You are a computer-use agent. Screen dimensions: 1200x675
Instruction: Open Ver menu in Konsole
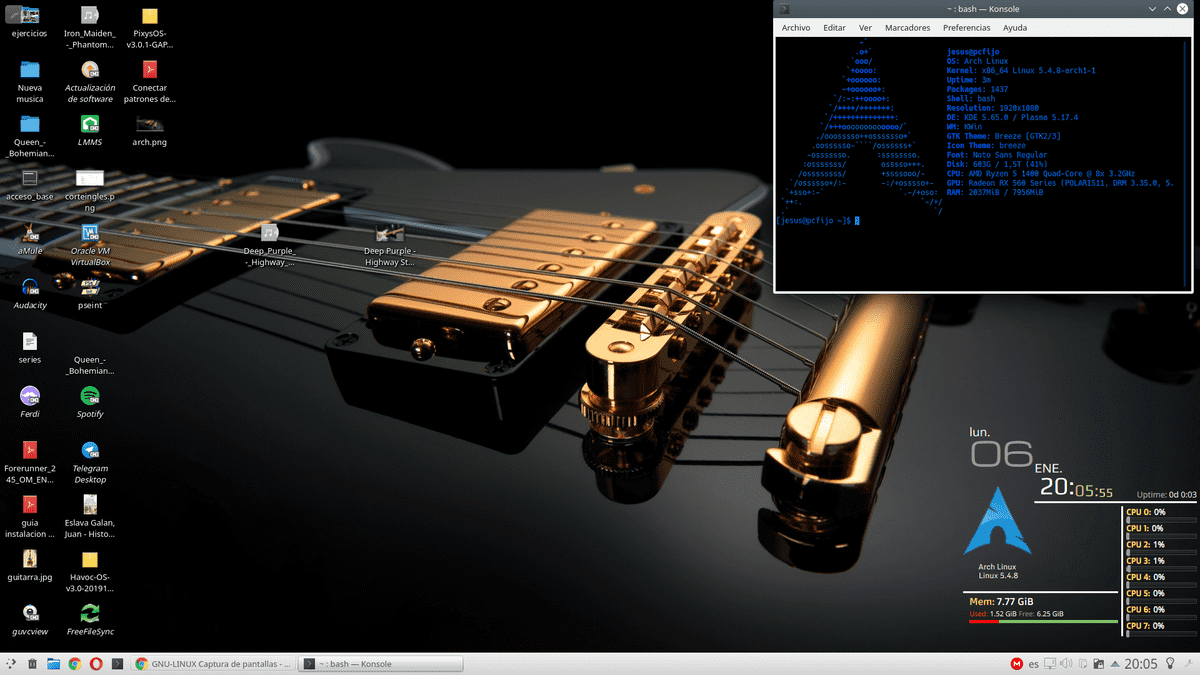point(865,28)
